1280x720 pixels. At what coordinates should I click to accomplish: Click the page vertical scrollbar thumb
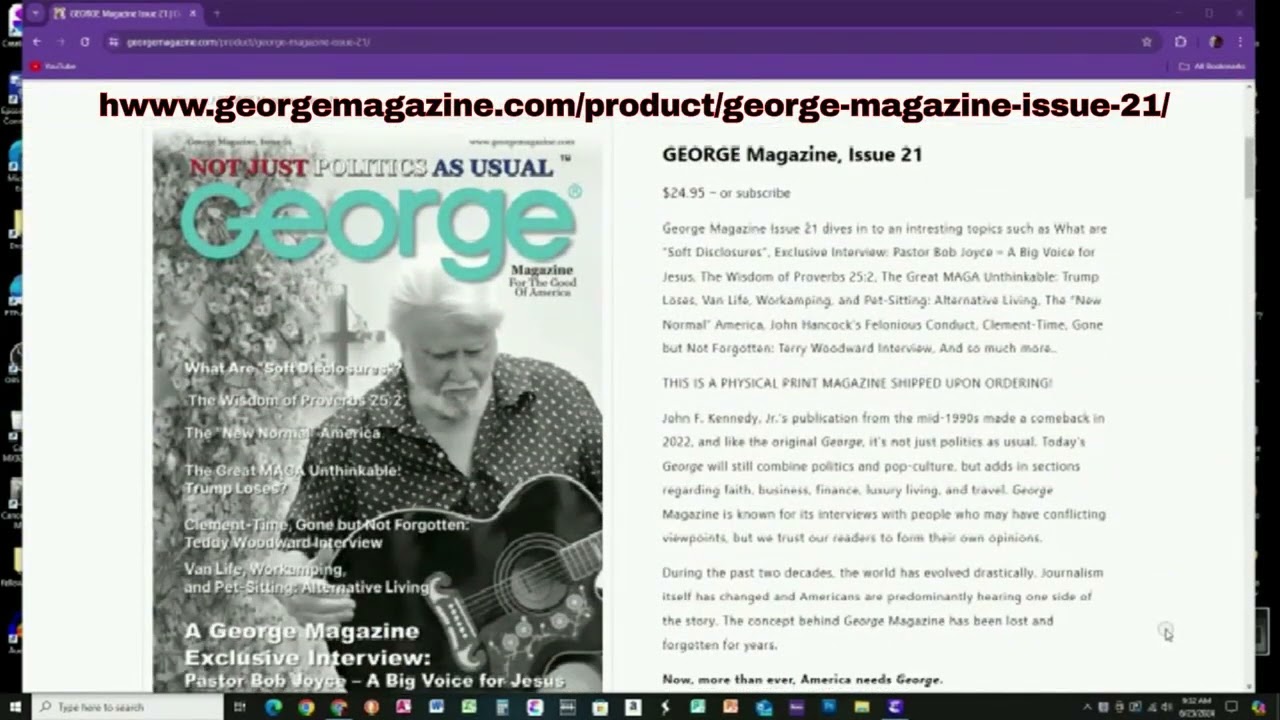point(1249,168)
